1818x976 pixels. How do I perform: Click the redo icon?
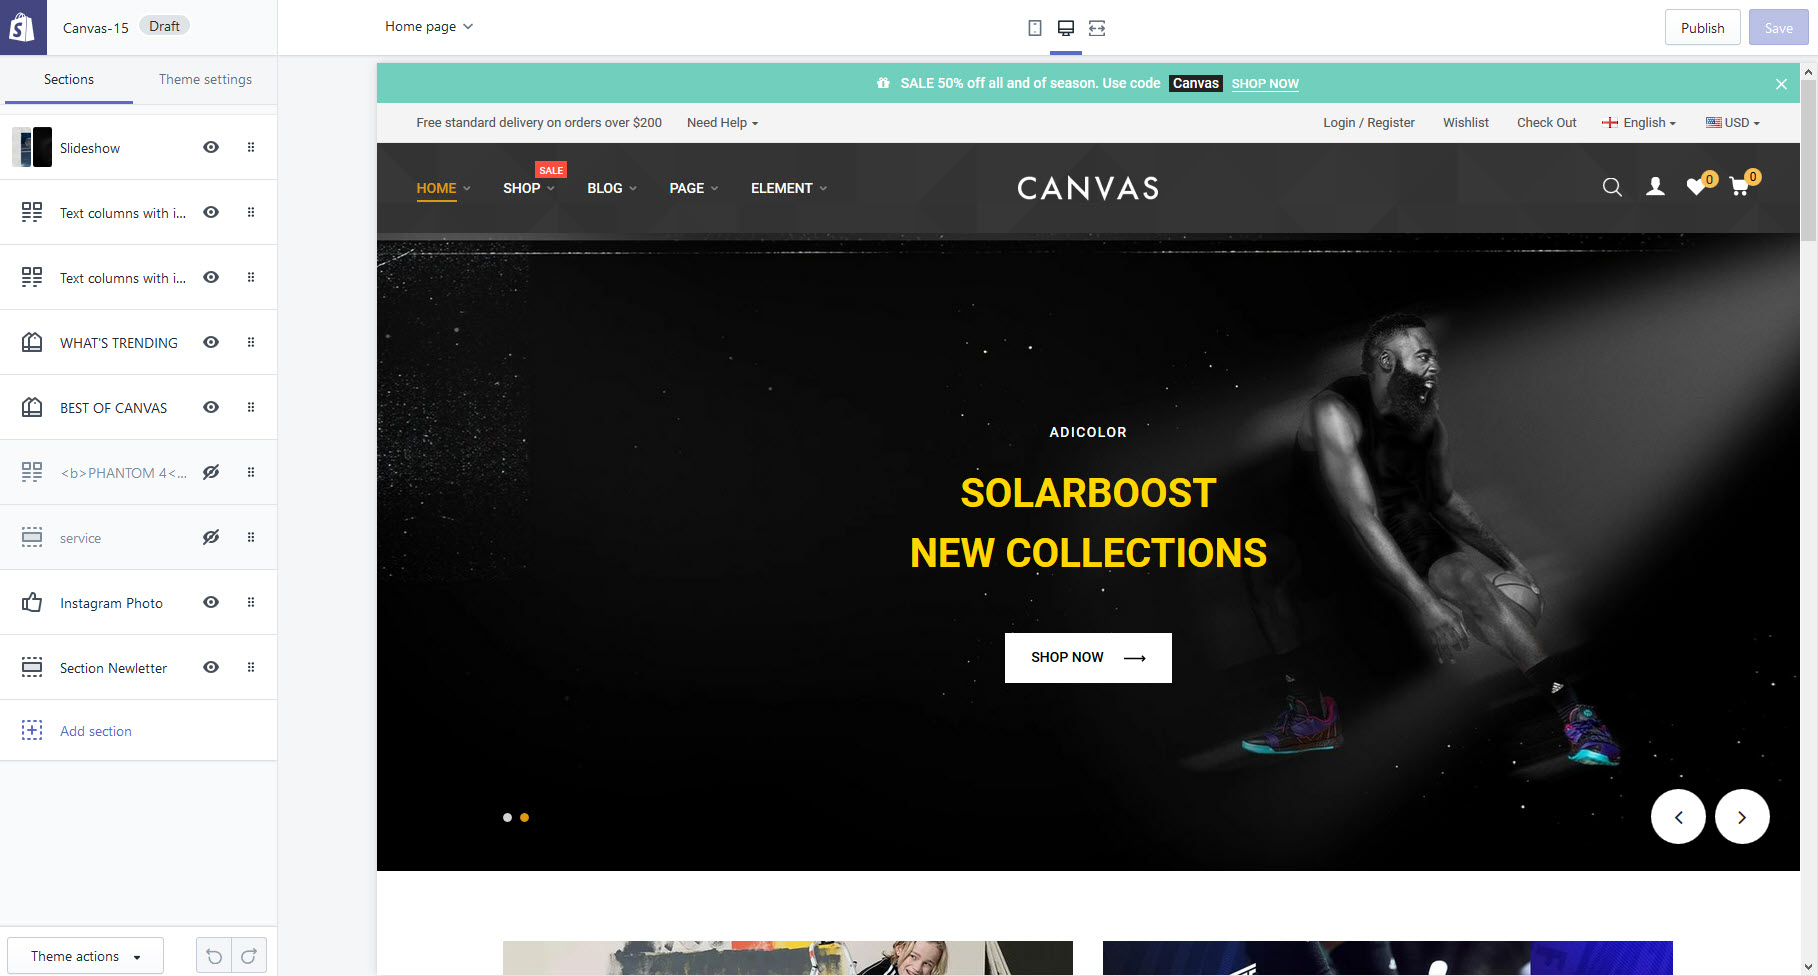pos(249,956)
